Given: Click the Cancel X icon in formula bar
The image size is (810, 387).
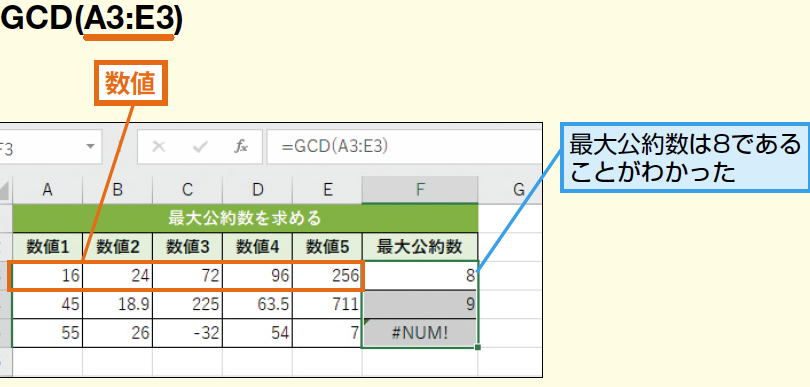Looking at the screenshot, I should click(159, 147).
